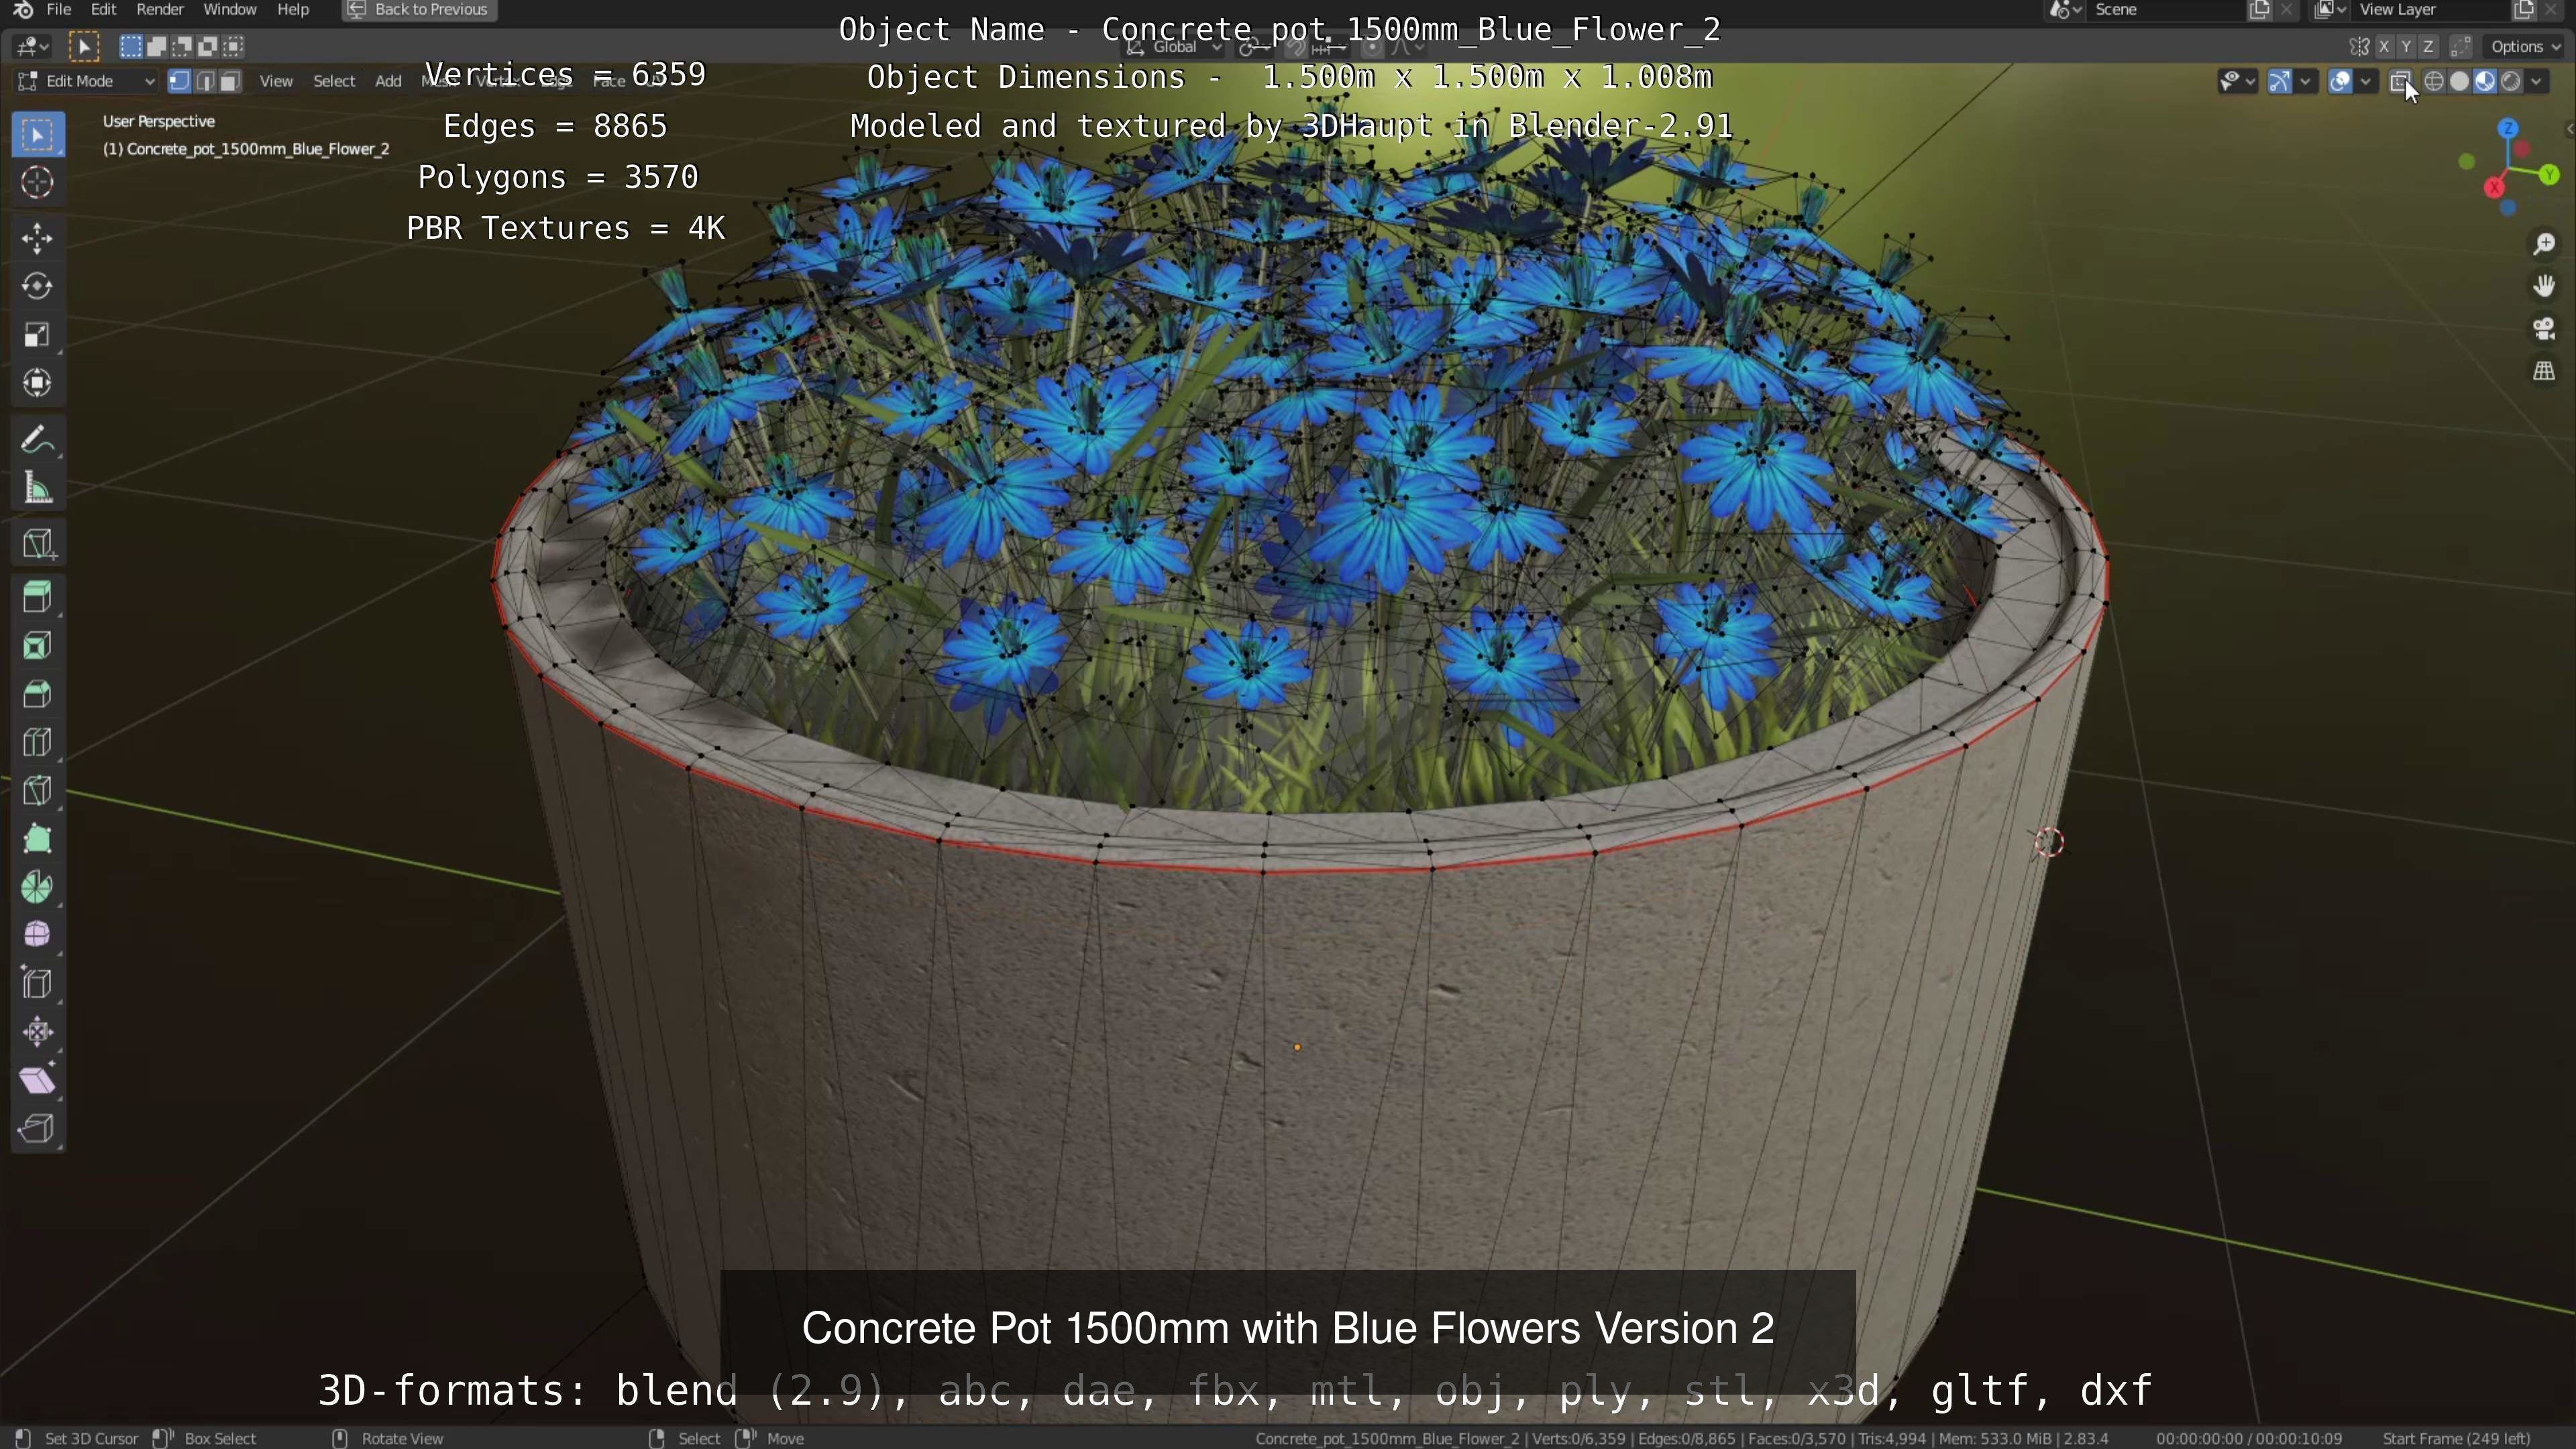Open the object type visibility dropdown
The image size is (2576, 1449).
click(x=2238, y=81)
